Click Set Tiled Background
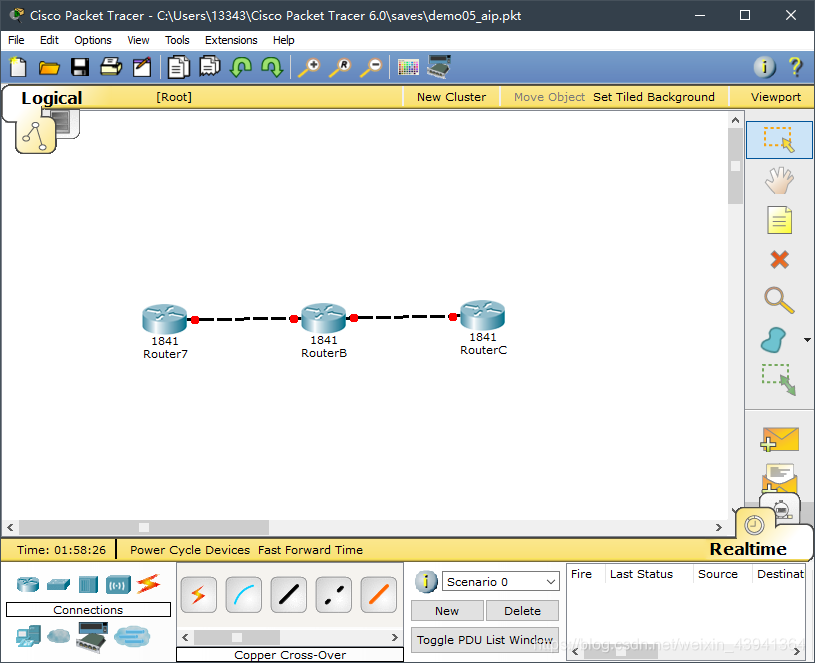 pos(653,97)
